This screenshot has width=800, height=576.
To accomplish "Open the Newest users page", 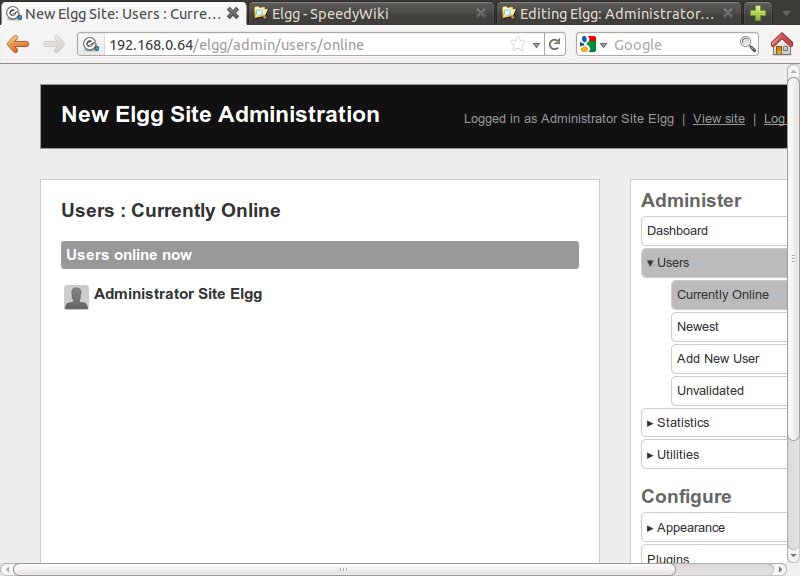I will tap(729, 327).
